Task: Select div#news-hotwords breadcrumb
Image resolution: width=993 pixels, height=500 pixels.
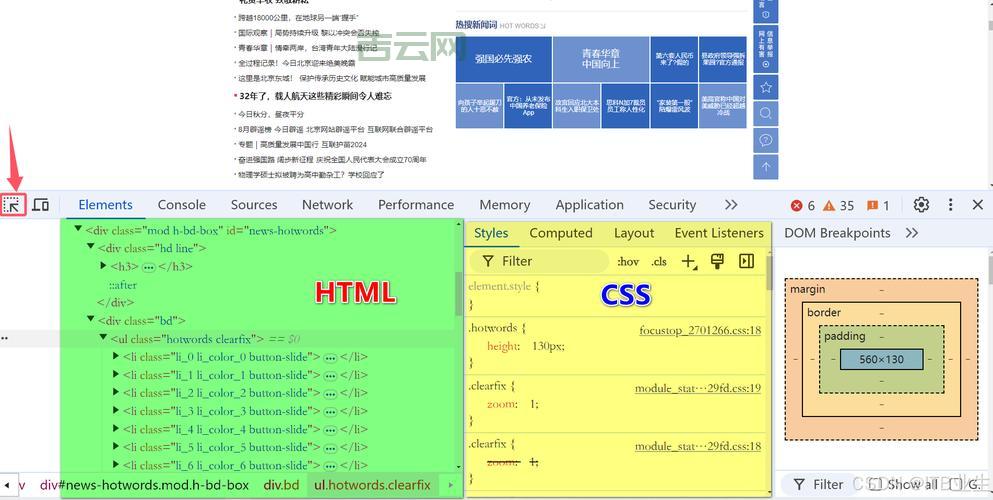Action: (x=144, y=485)
